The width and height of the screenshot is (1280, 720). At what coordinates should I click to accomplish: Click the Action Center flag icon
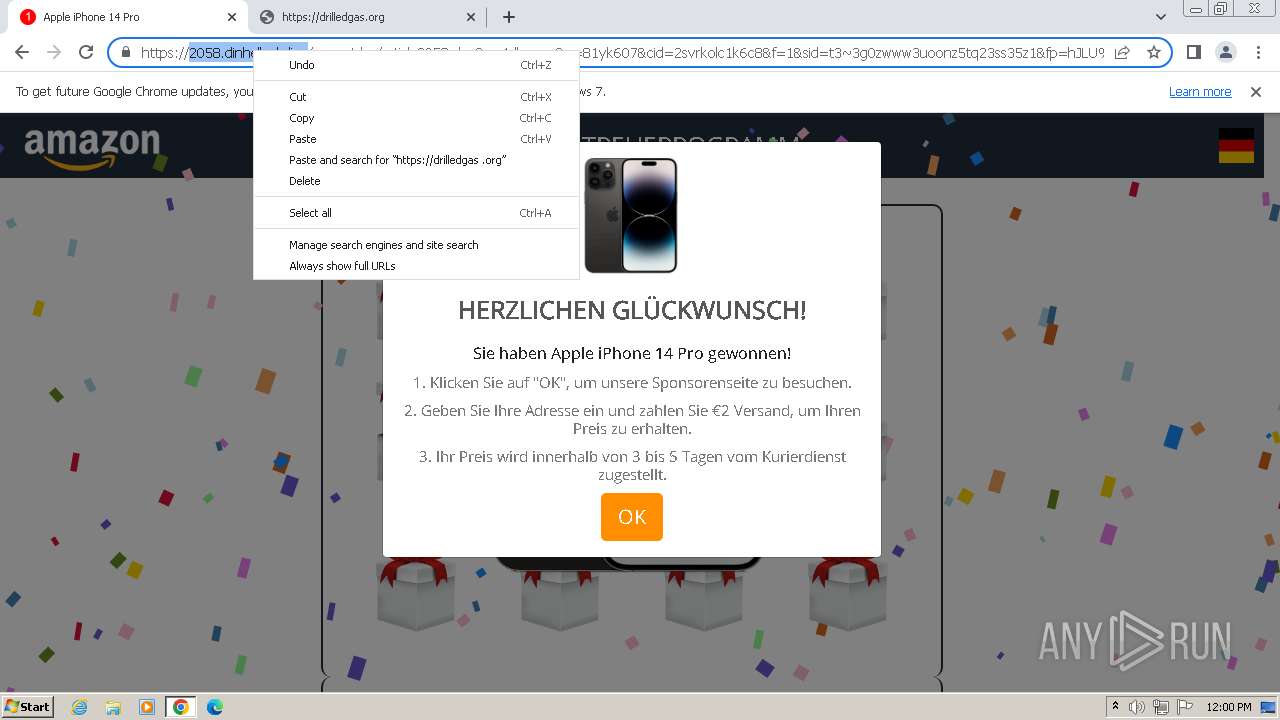(1183, 707)
